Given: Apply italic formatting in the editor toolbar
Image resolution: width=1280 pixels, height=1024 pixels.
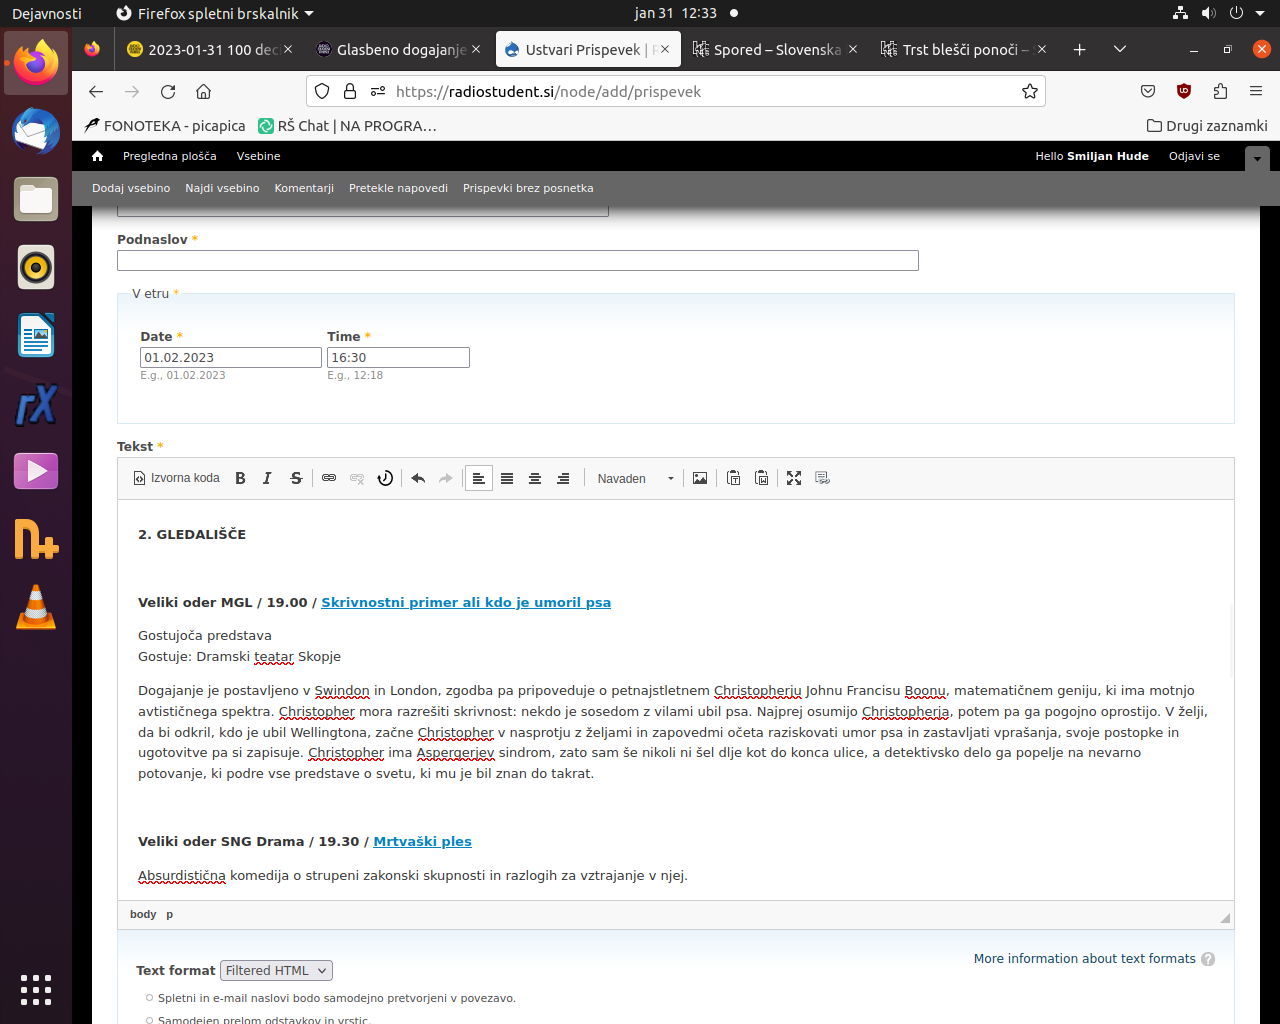Looking at the screenshot, I should pos(267,479).
